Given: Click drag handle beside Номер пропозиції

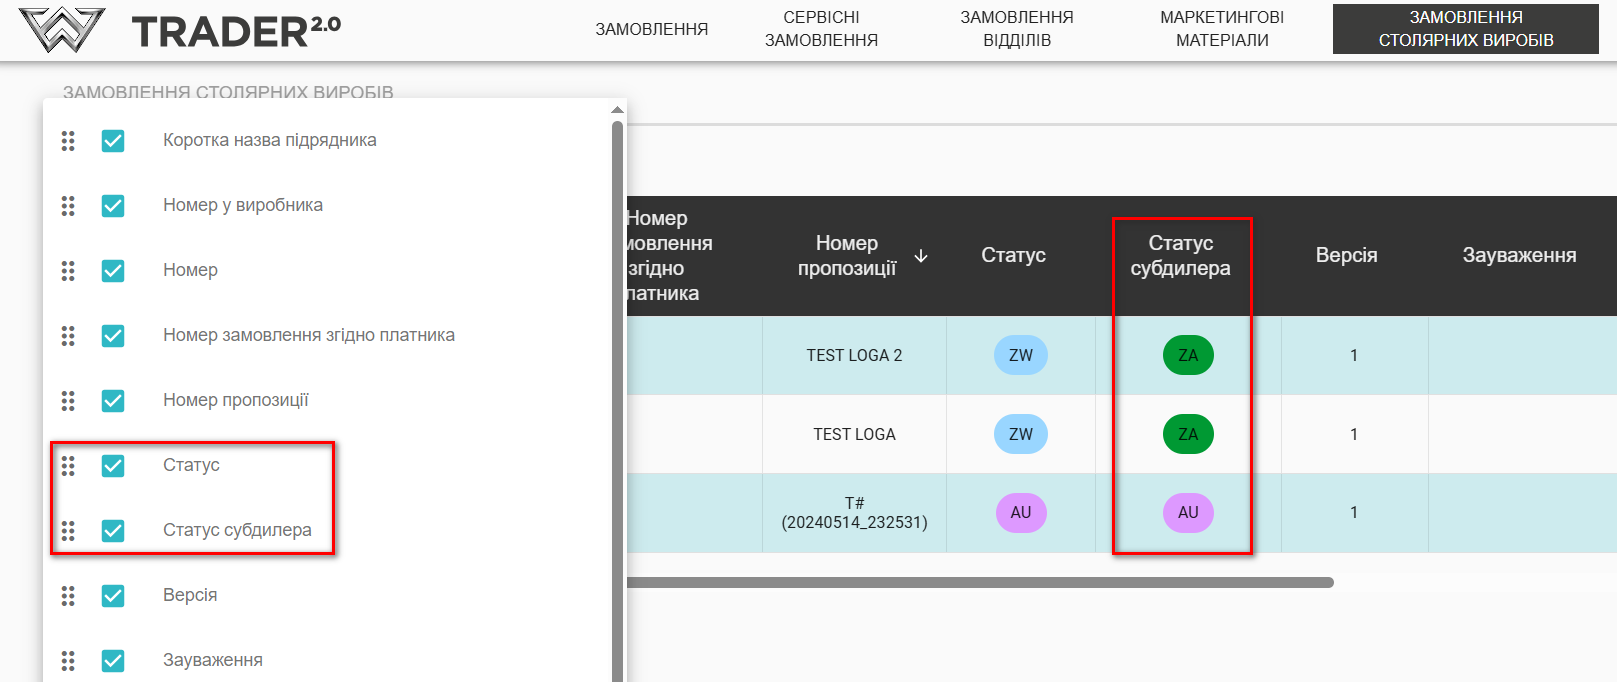Looking at the screenshot, I should point(68,401).
